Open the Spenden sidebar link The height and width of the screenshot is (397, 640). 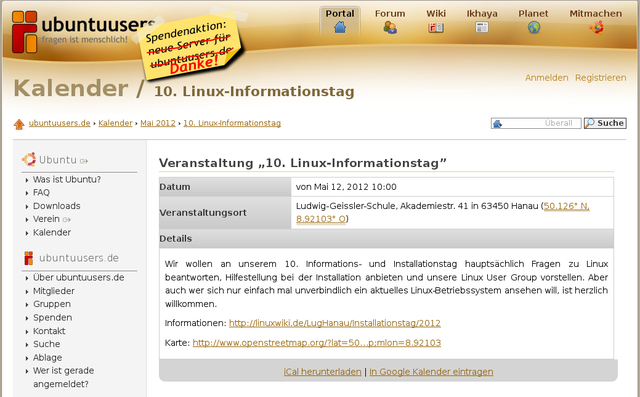[53, 317]
